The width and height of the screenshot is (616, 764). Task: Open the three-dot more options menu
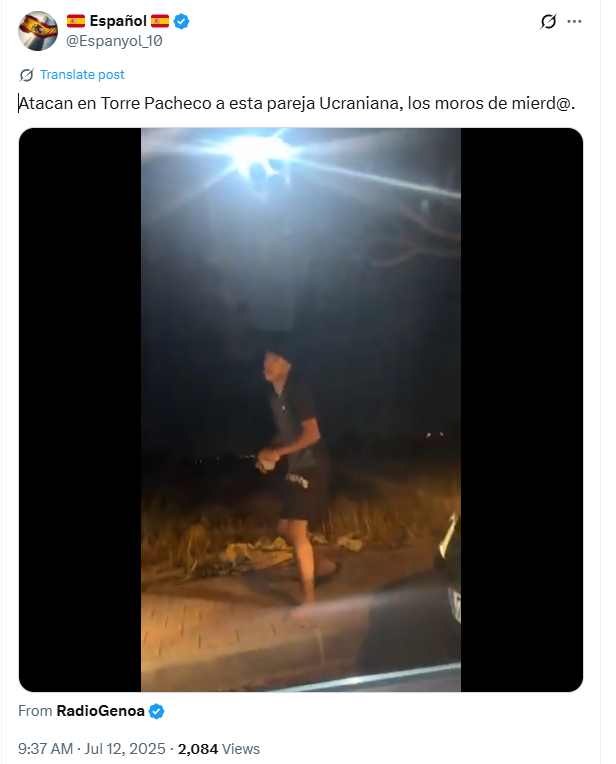[x=575, y=21]
